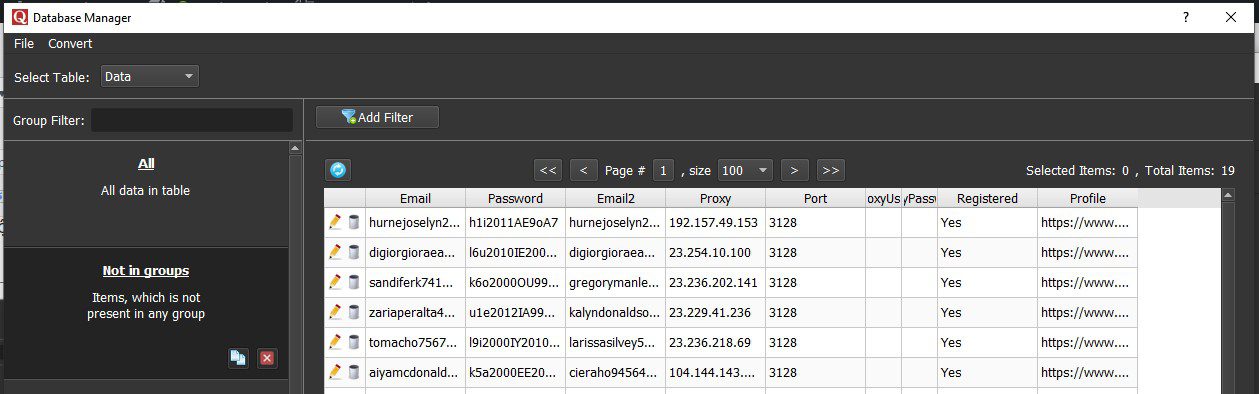Delete the aiyamcdonald row via trash icon
Viewport: 1259px width, 394px height.
(x=353, y=372)
